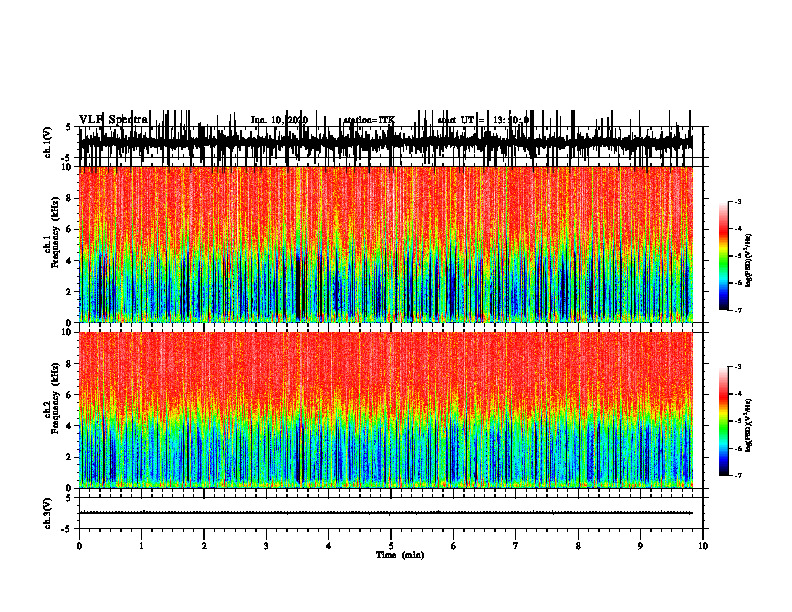Click the "-4" value on ch.2 color bar
792x612 pixels.
[x=737, y=394]
